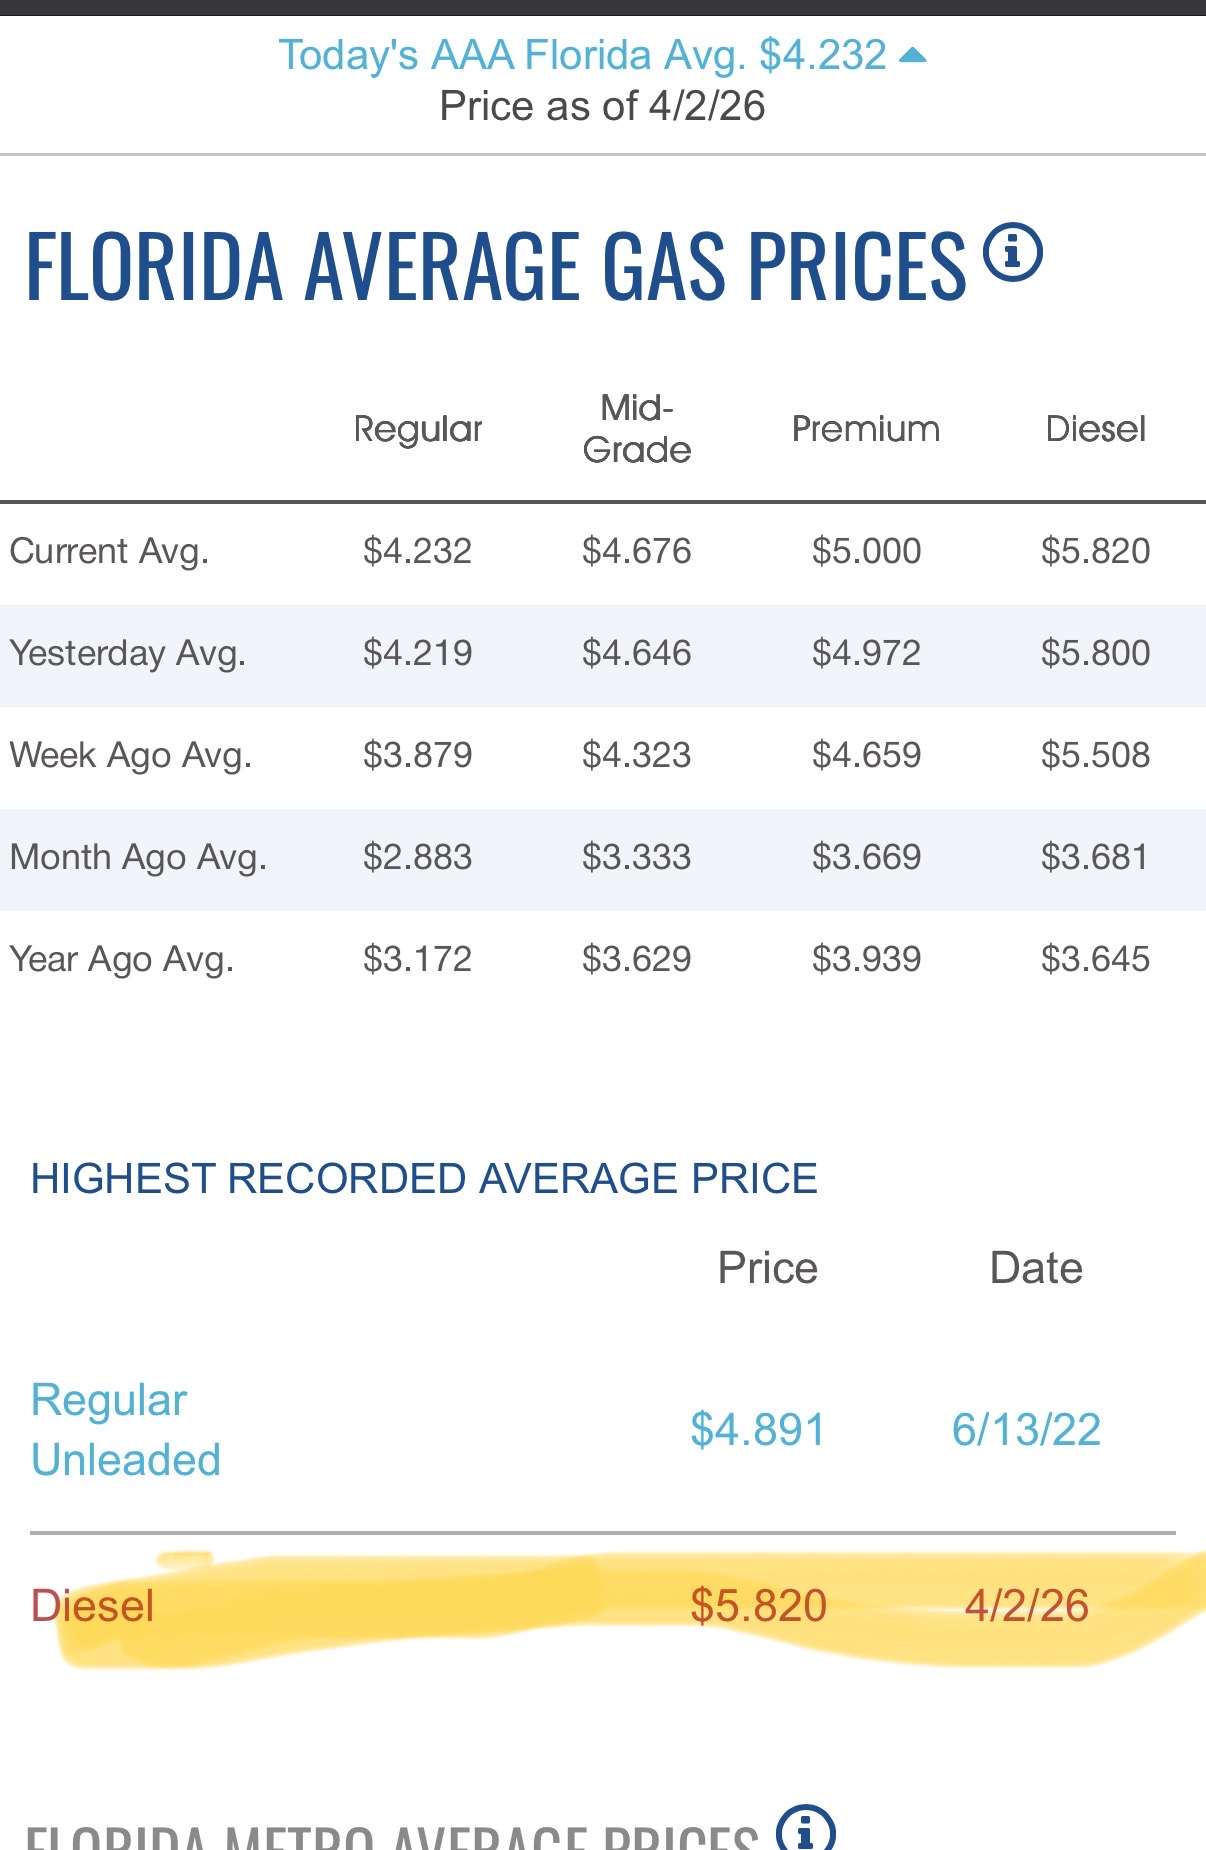The width and height of the screenshot is (1206, 1850).
Task: Select the Mid-Grade column header
Action: (x=637, y=429)
